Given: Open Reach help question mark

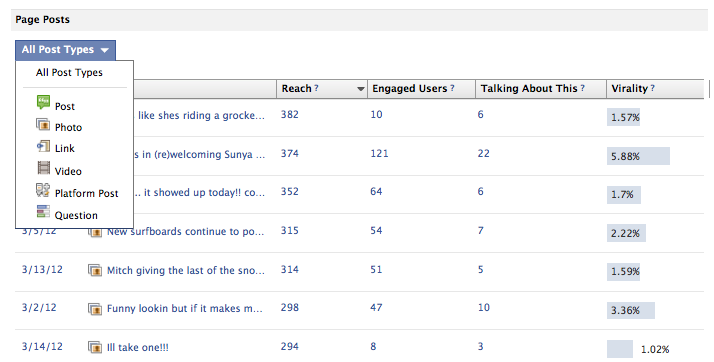Looking at the screenshot, I should 316,88.
